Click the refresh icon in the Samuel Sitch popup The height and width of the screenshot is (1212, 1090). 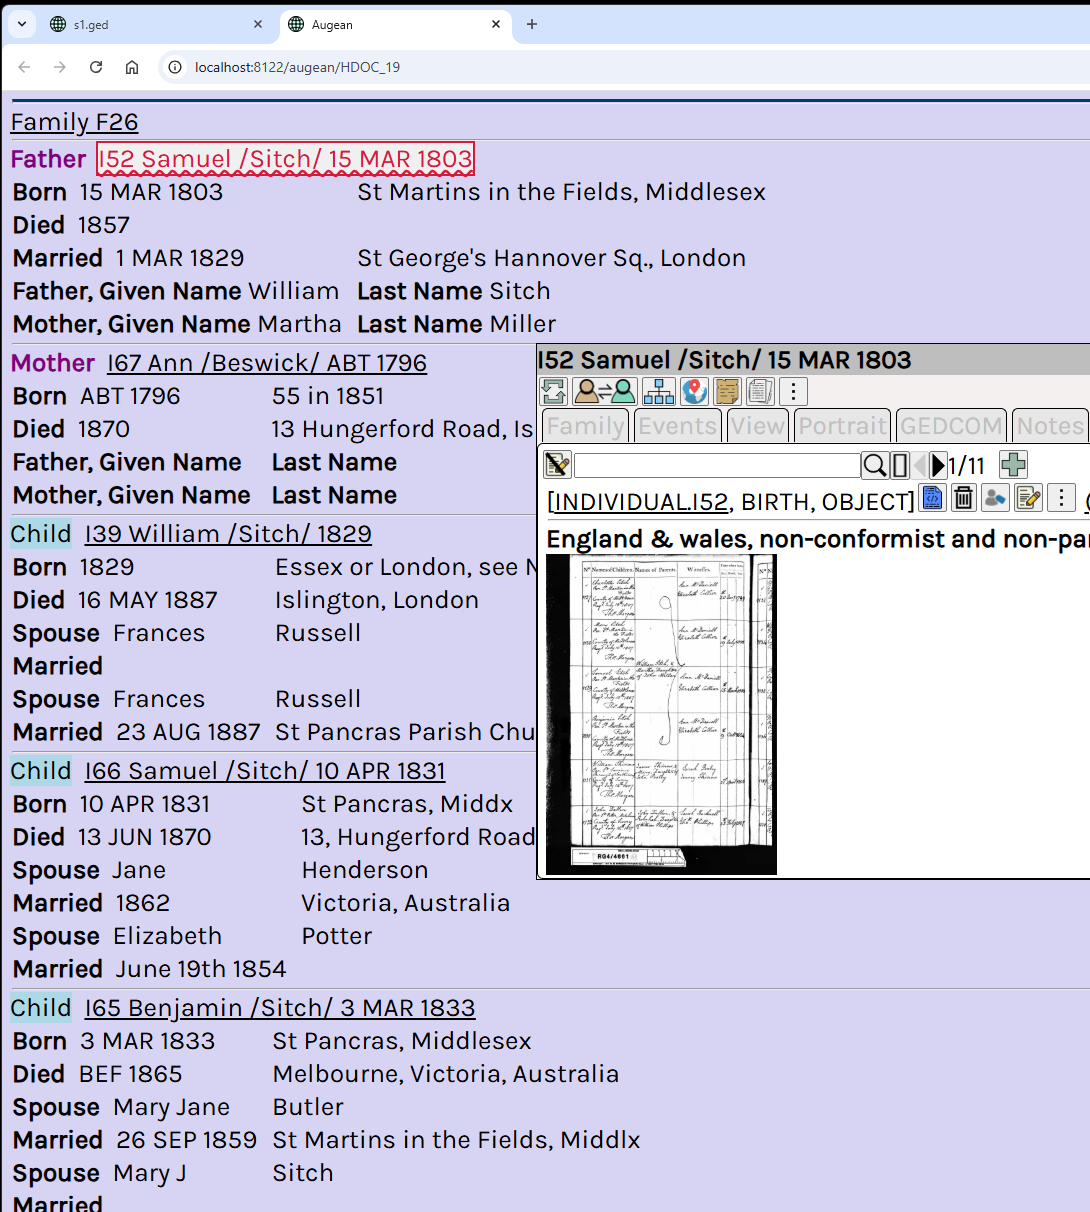click(554, 391)
